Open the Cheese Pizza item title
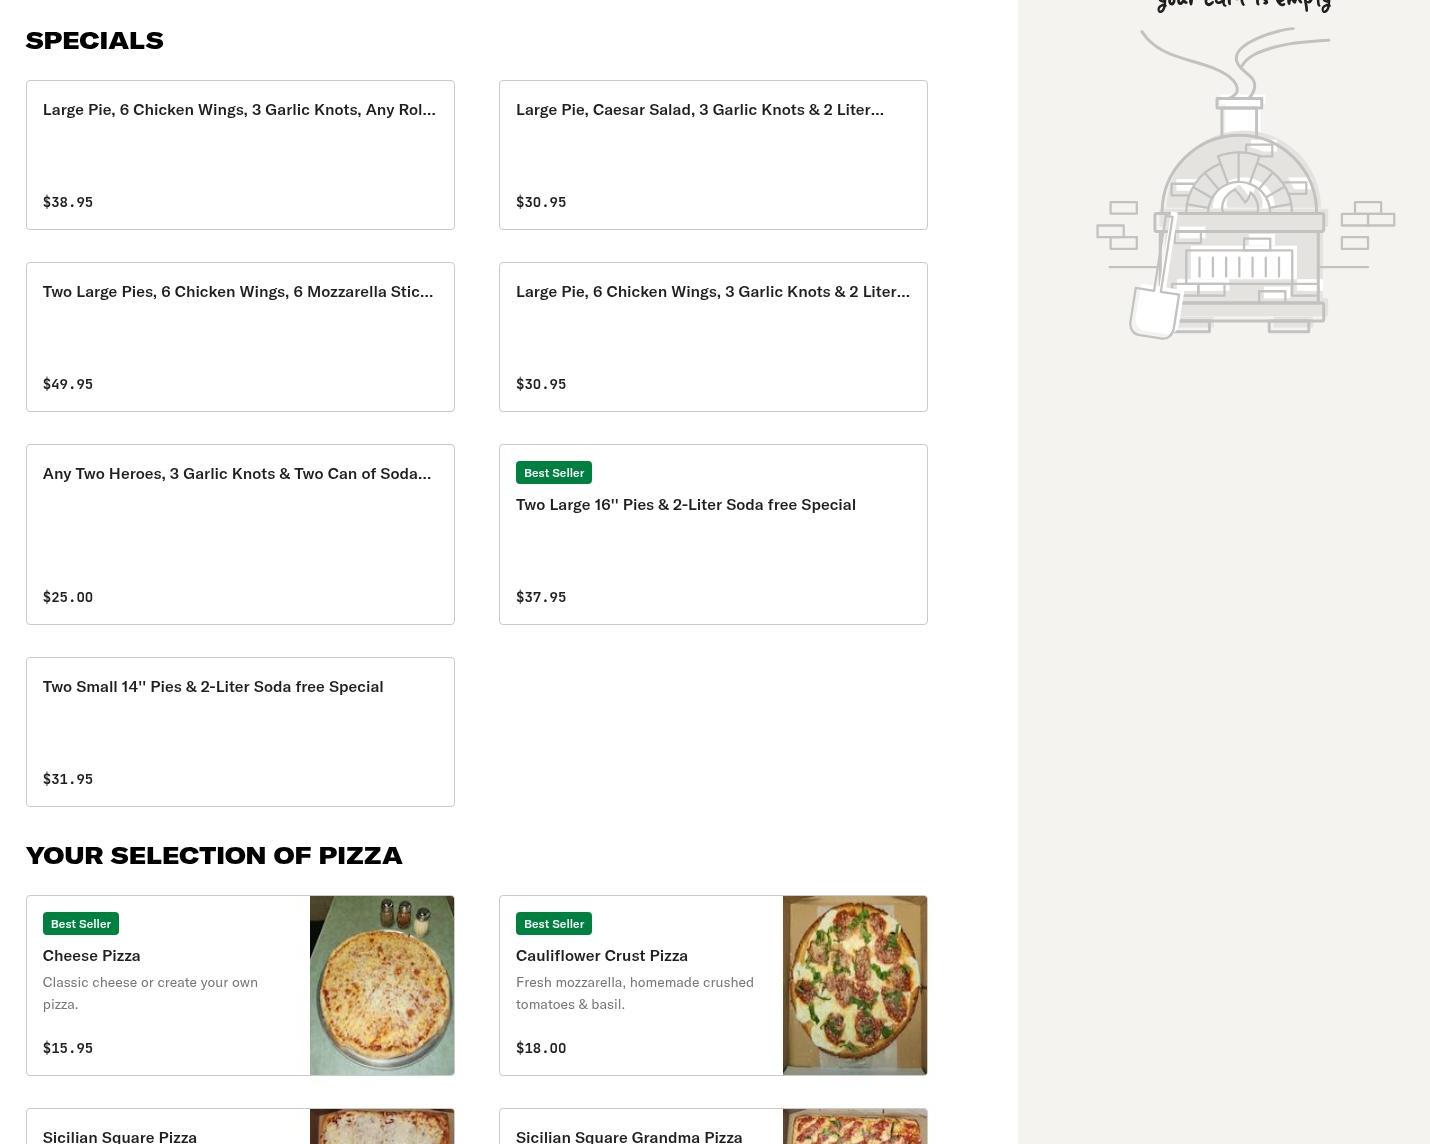Screen dimensions: 1430x1144 [91, 955]
